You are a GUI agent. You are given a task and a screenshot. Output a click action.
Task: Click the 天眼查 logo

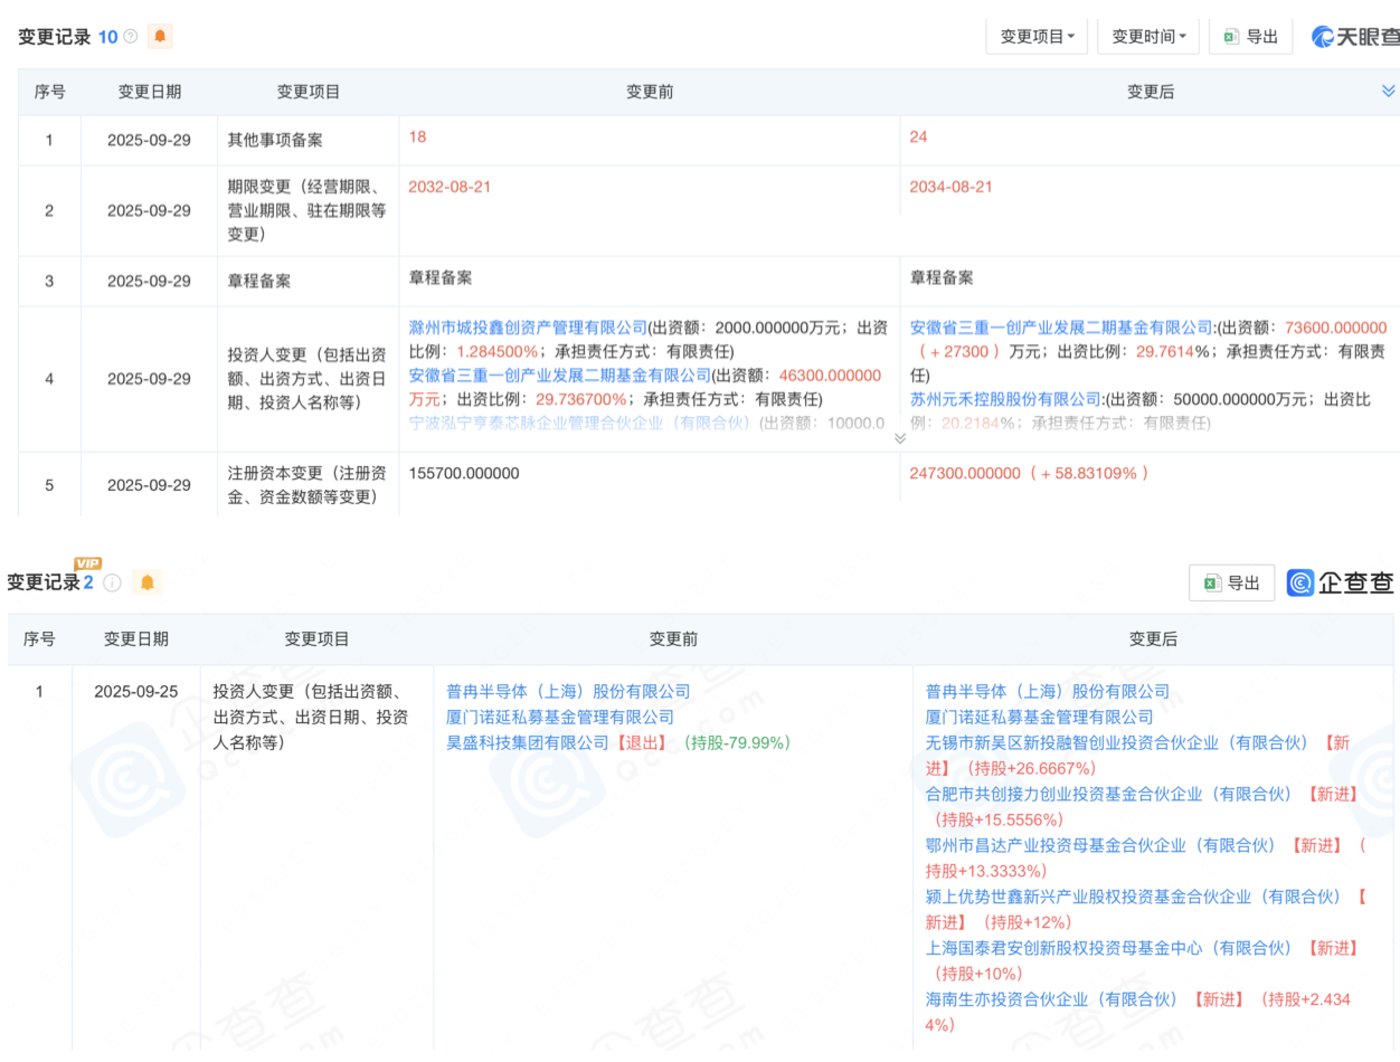pyautogui.click(x=1355, y=36)
